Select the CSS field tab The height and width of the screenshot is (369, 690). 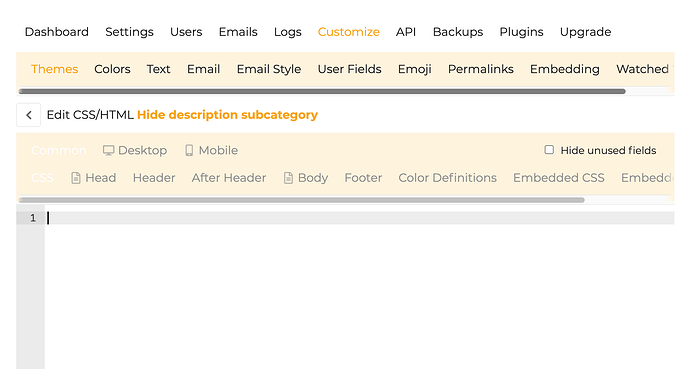(x=43, y=178)
